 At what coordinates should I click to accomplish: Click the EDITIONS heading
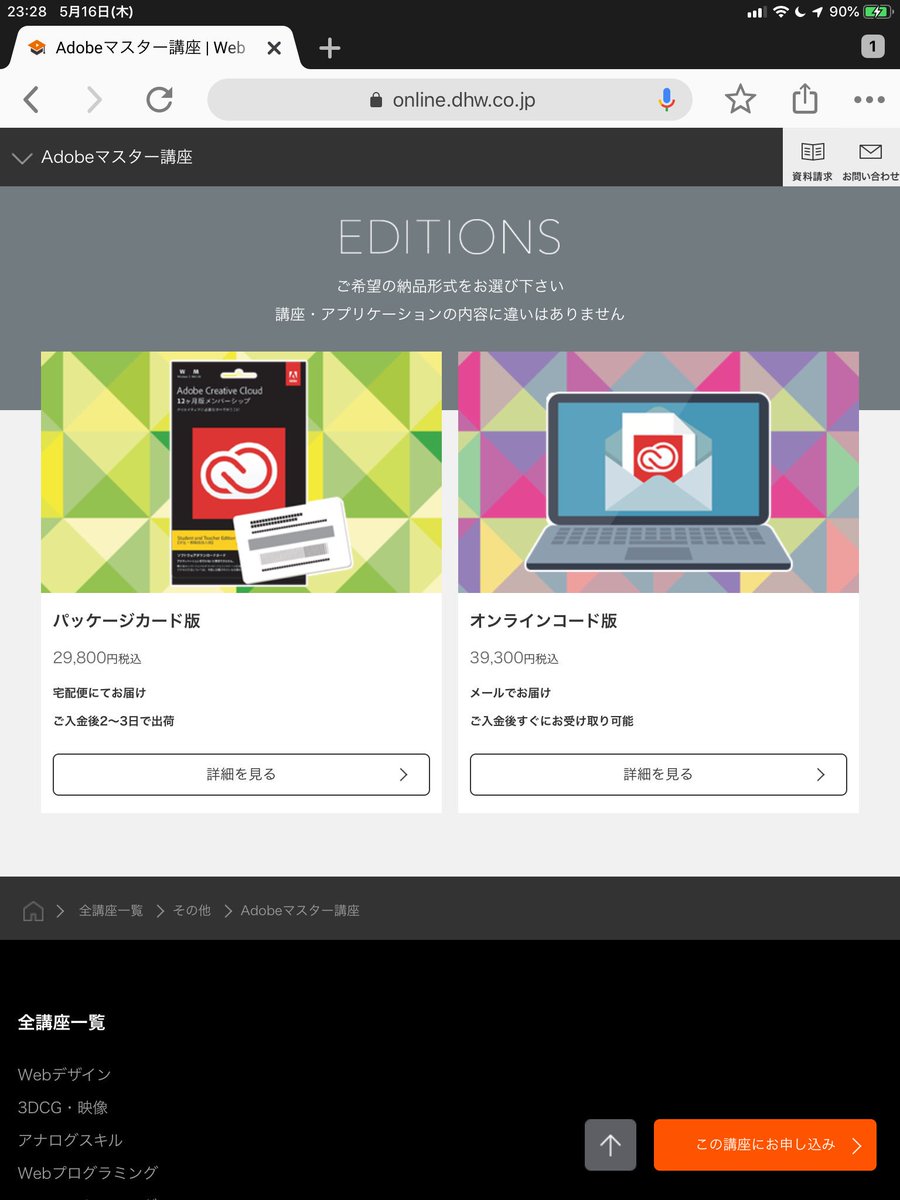[x=450, y=237]
